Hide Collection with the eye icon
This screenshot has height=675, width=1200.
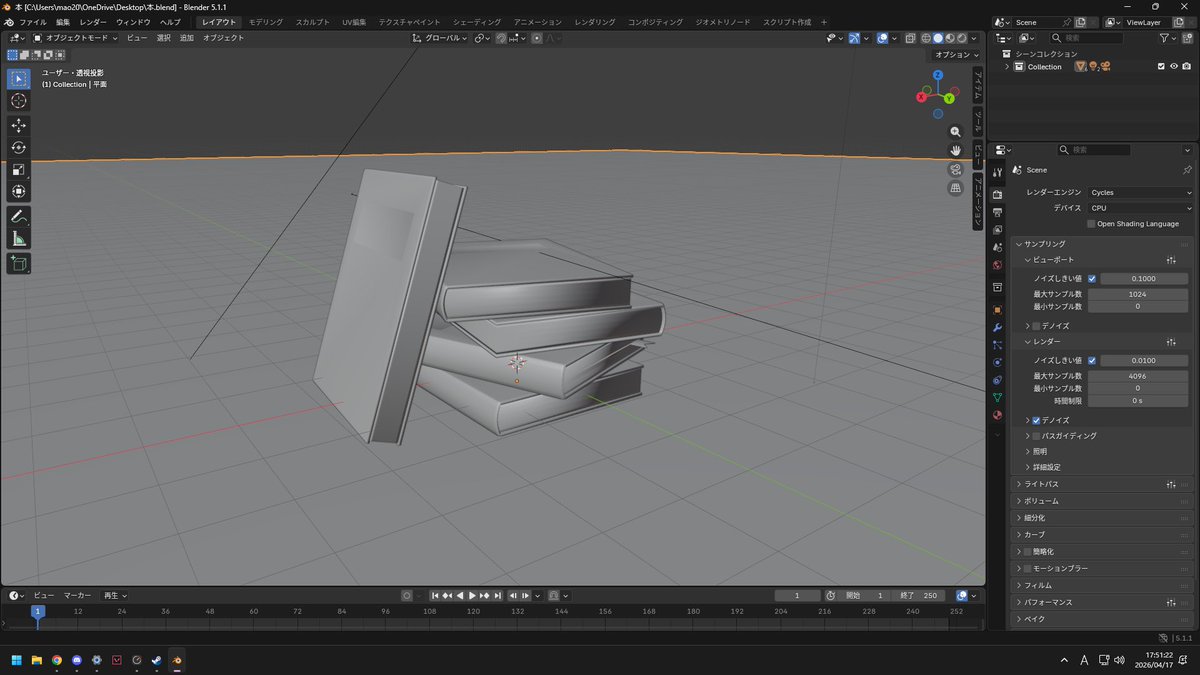pyautogui.click(x=1174, y=66)
